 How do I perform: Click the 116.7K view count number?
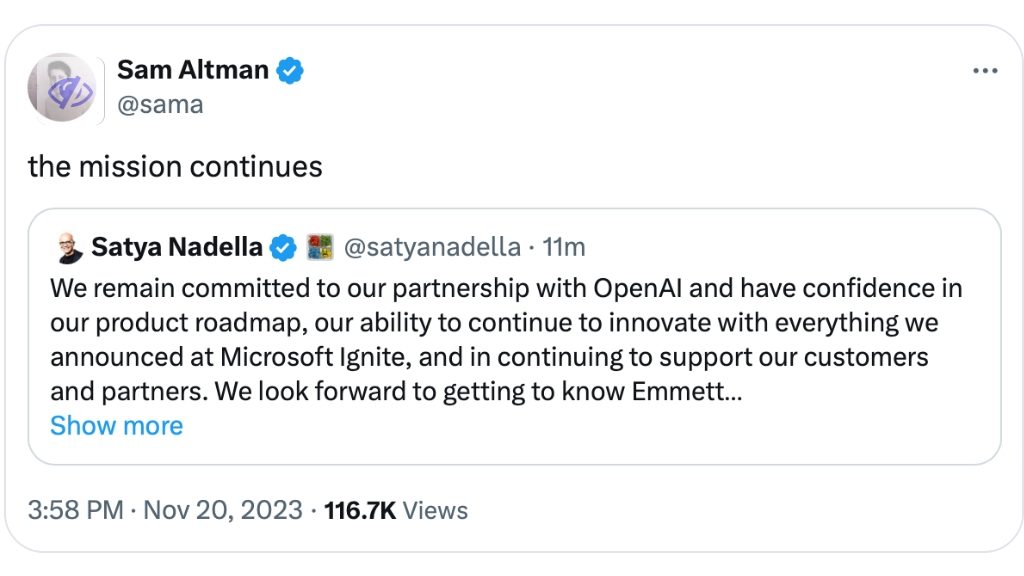coord(360,510)
